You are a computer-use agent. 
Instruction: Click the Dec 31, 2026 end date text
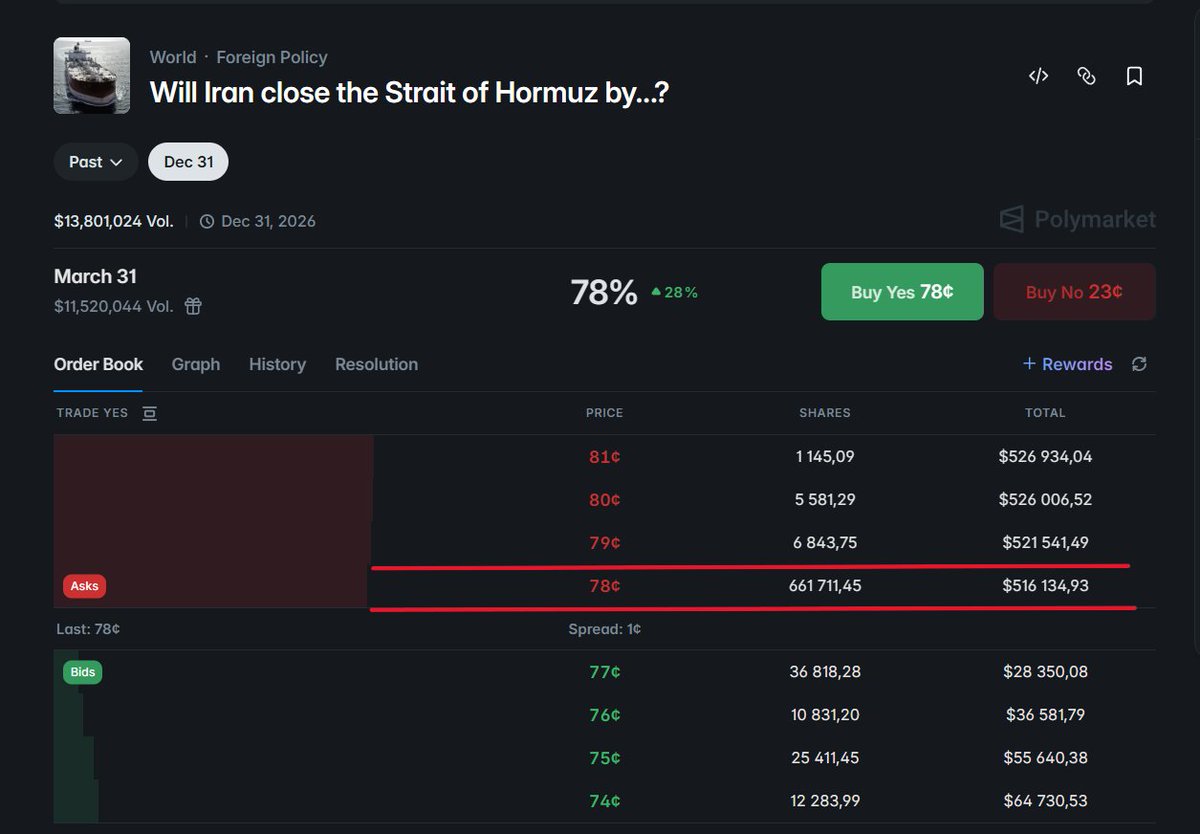(268, 221)
